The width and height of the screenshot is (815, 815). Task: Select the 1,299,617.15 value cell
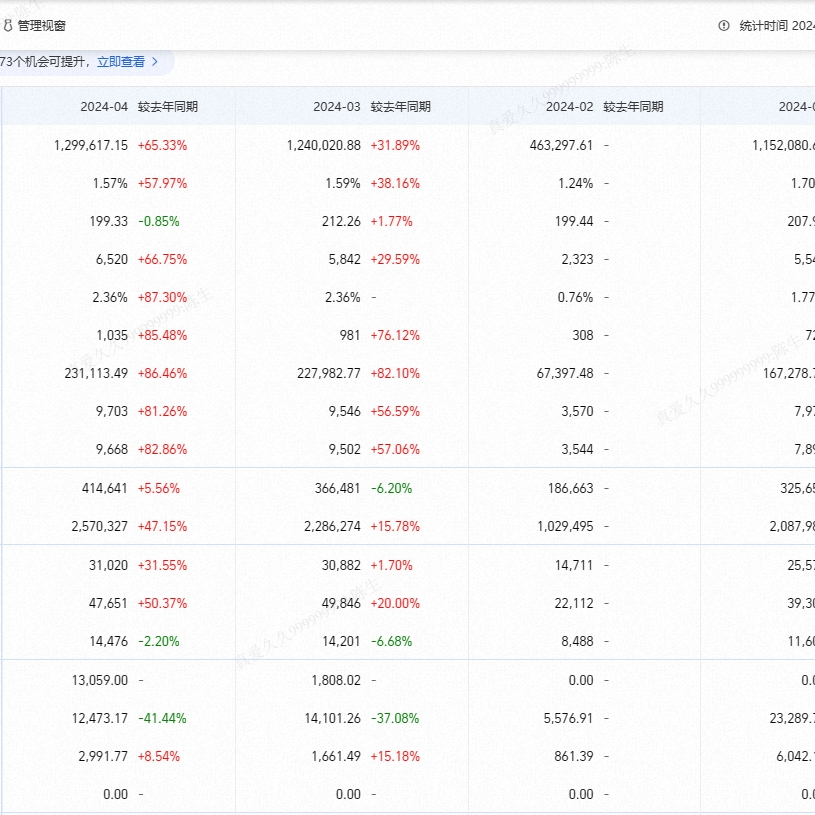(91, 145)
